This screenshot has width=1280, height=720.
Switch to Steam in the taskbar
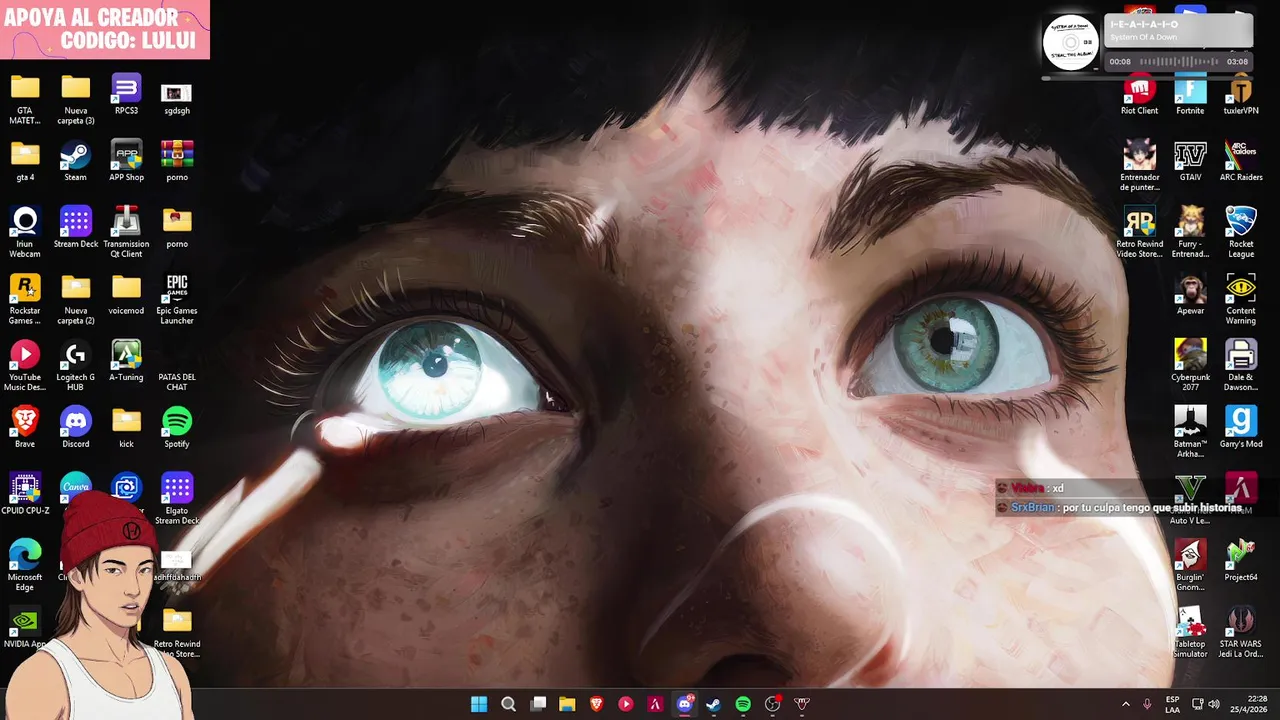[x=714, y=704]
